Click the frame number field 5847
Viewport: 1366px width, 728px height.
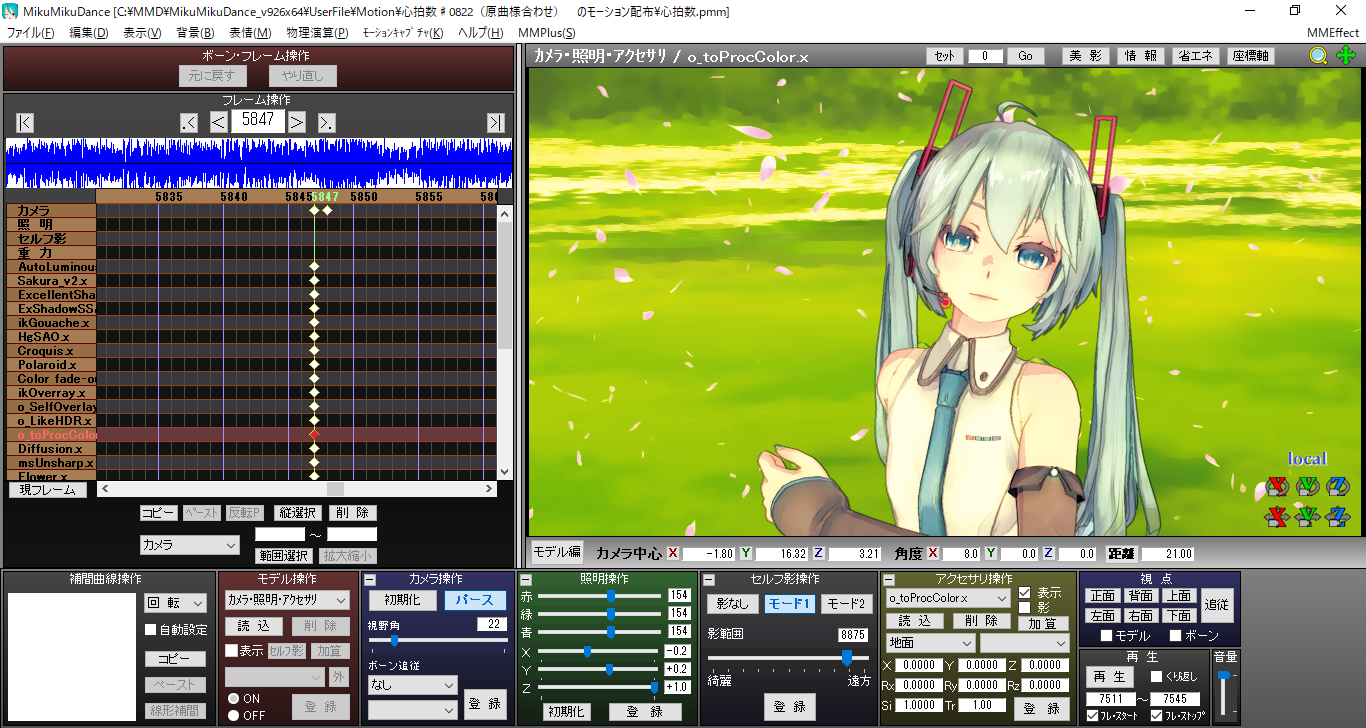point(258,120)
